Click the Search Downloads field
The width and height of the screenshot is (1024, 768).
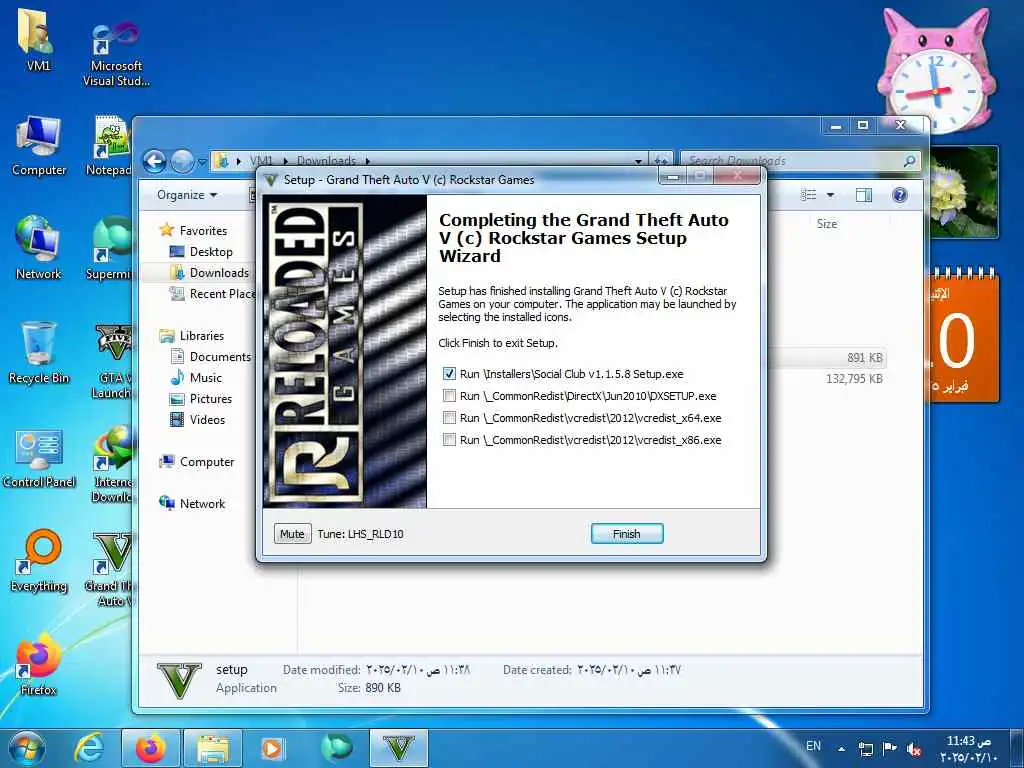(x=800, y=161)
